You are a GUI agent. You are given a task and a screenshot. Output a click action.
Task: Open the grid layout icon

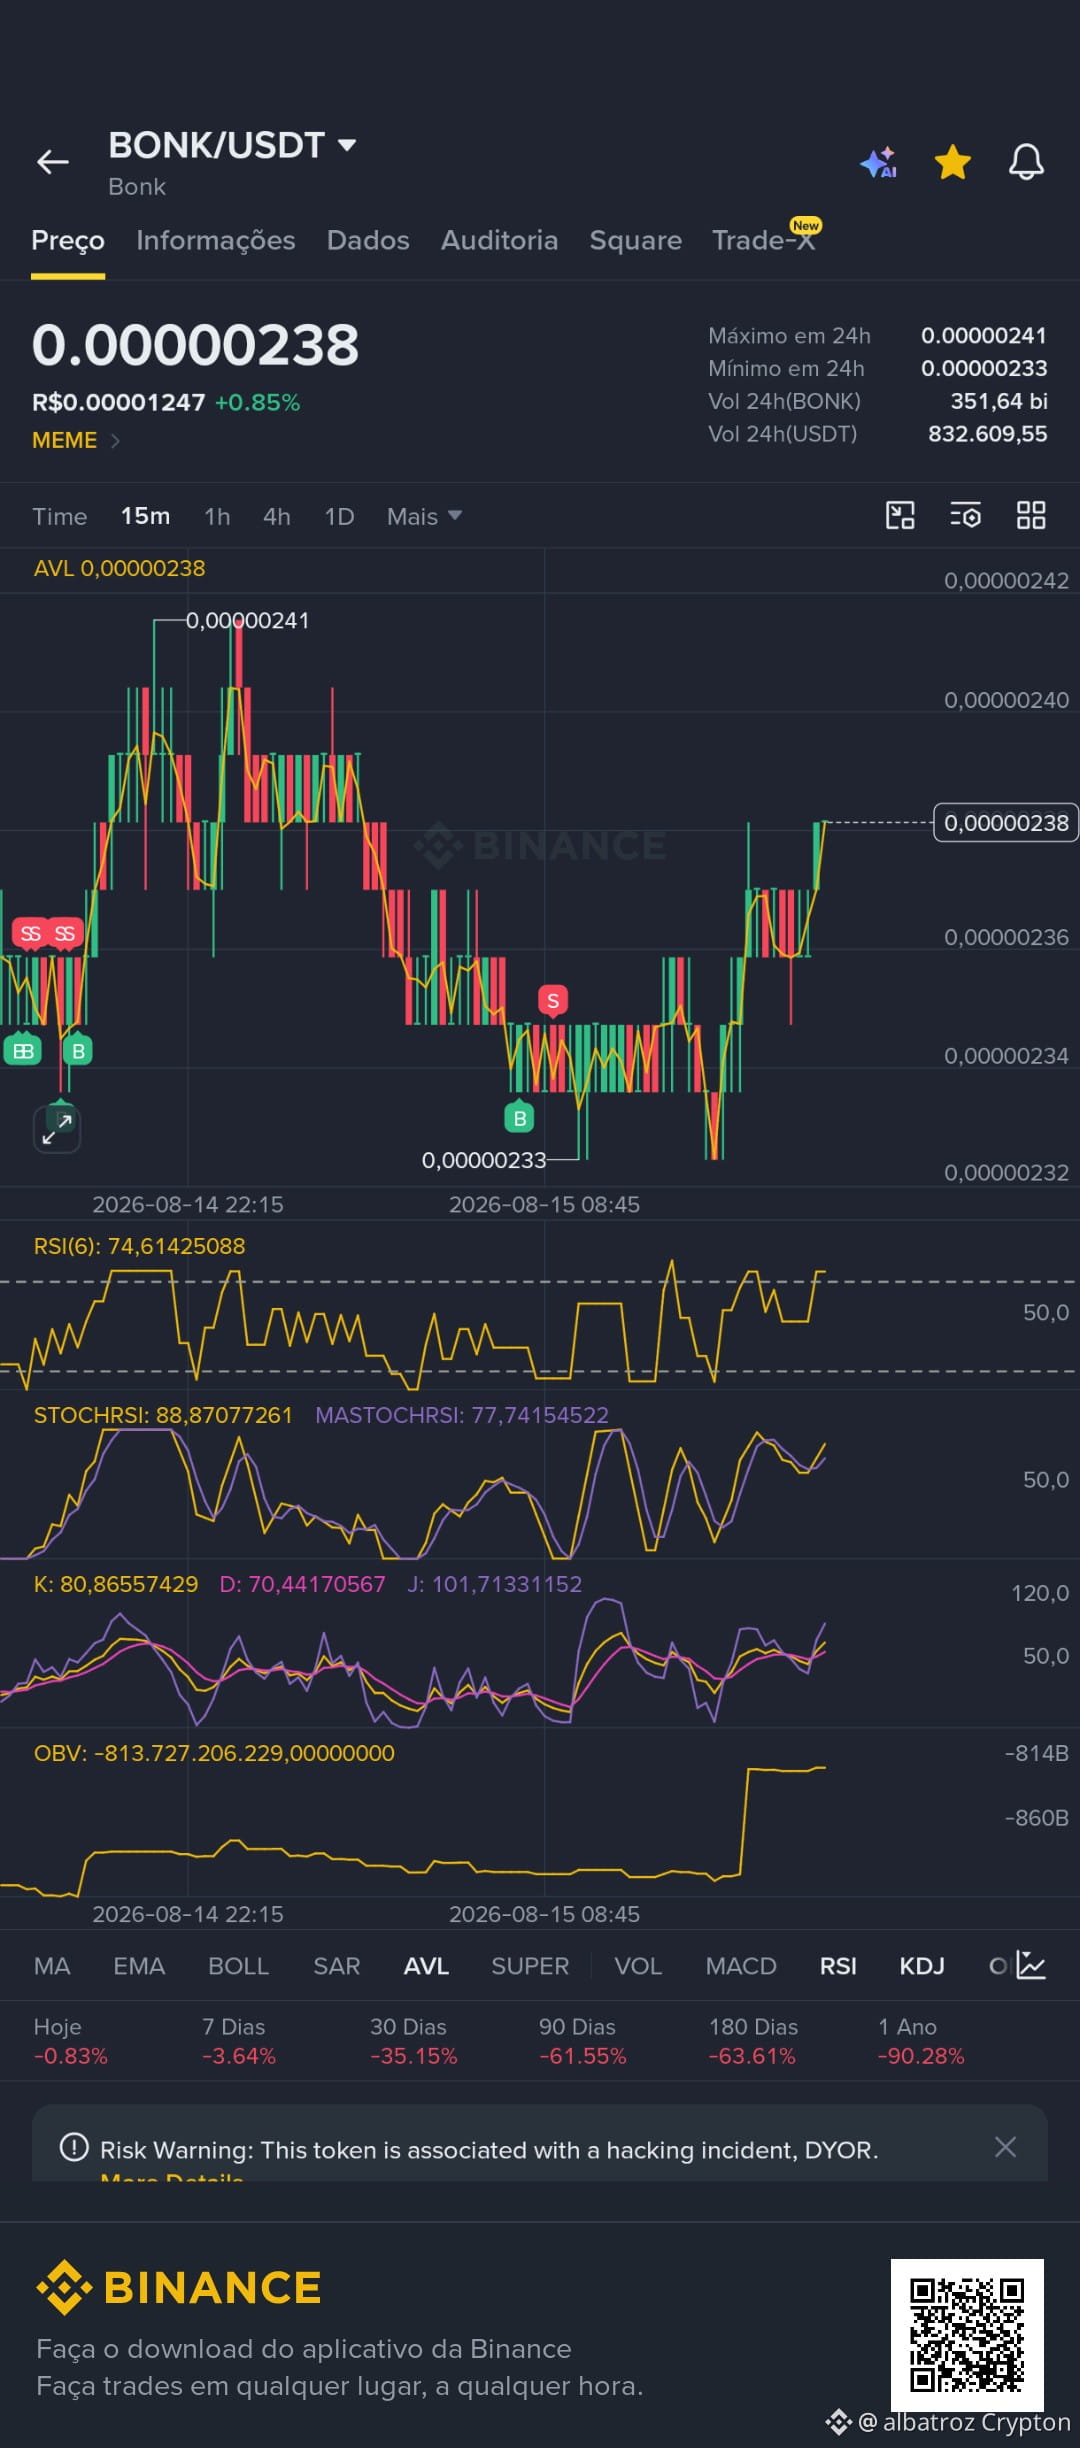[1031, 515]
